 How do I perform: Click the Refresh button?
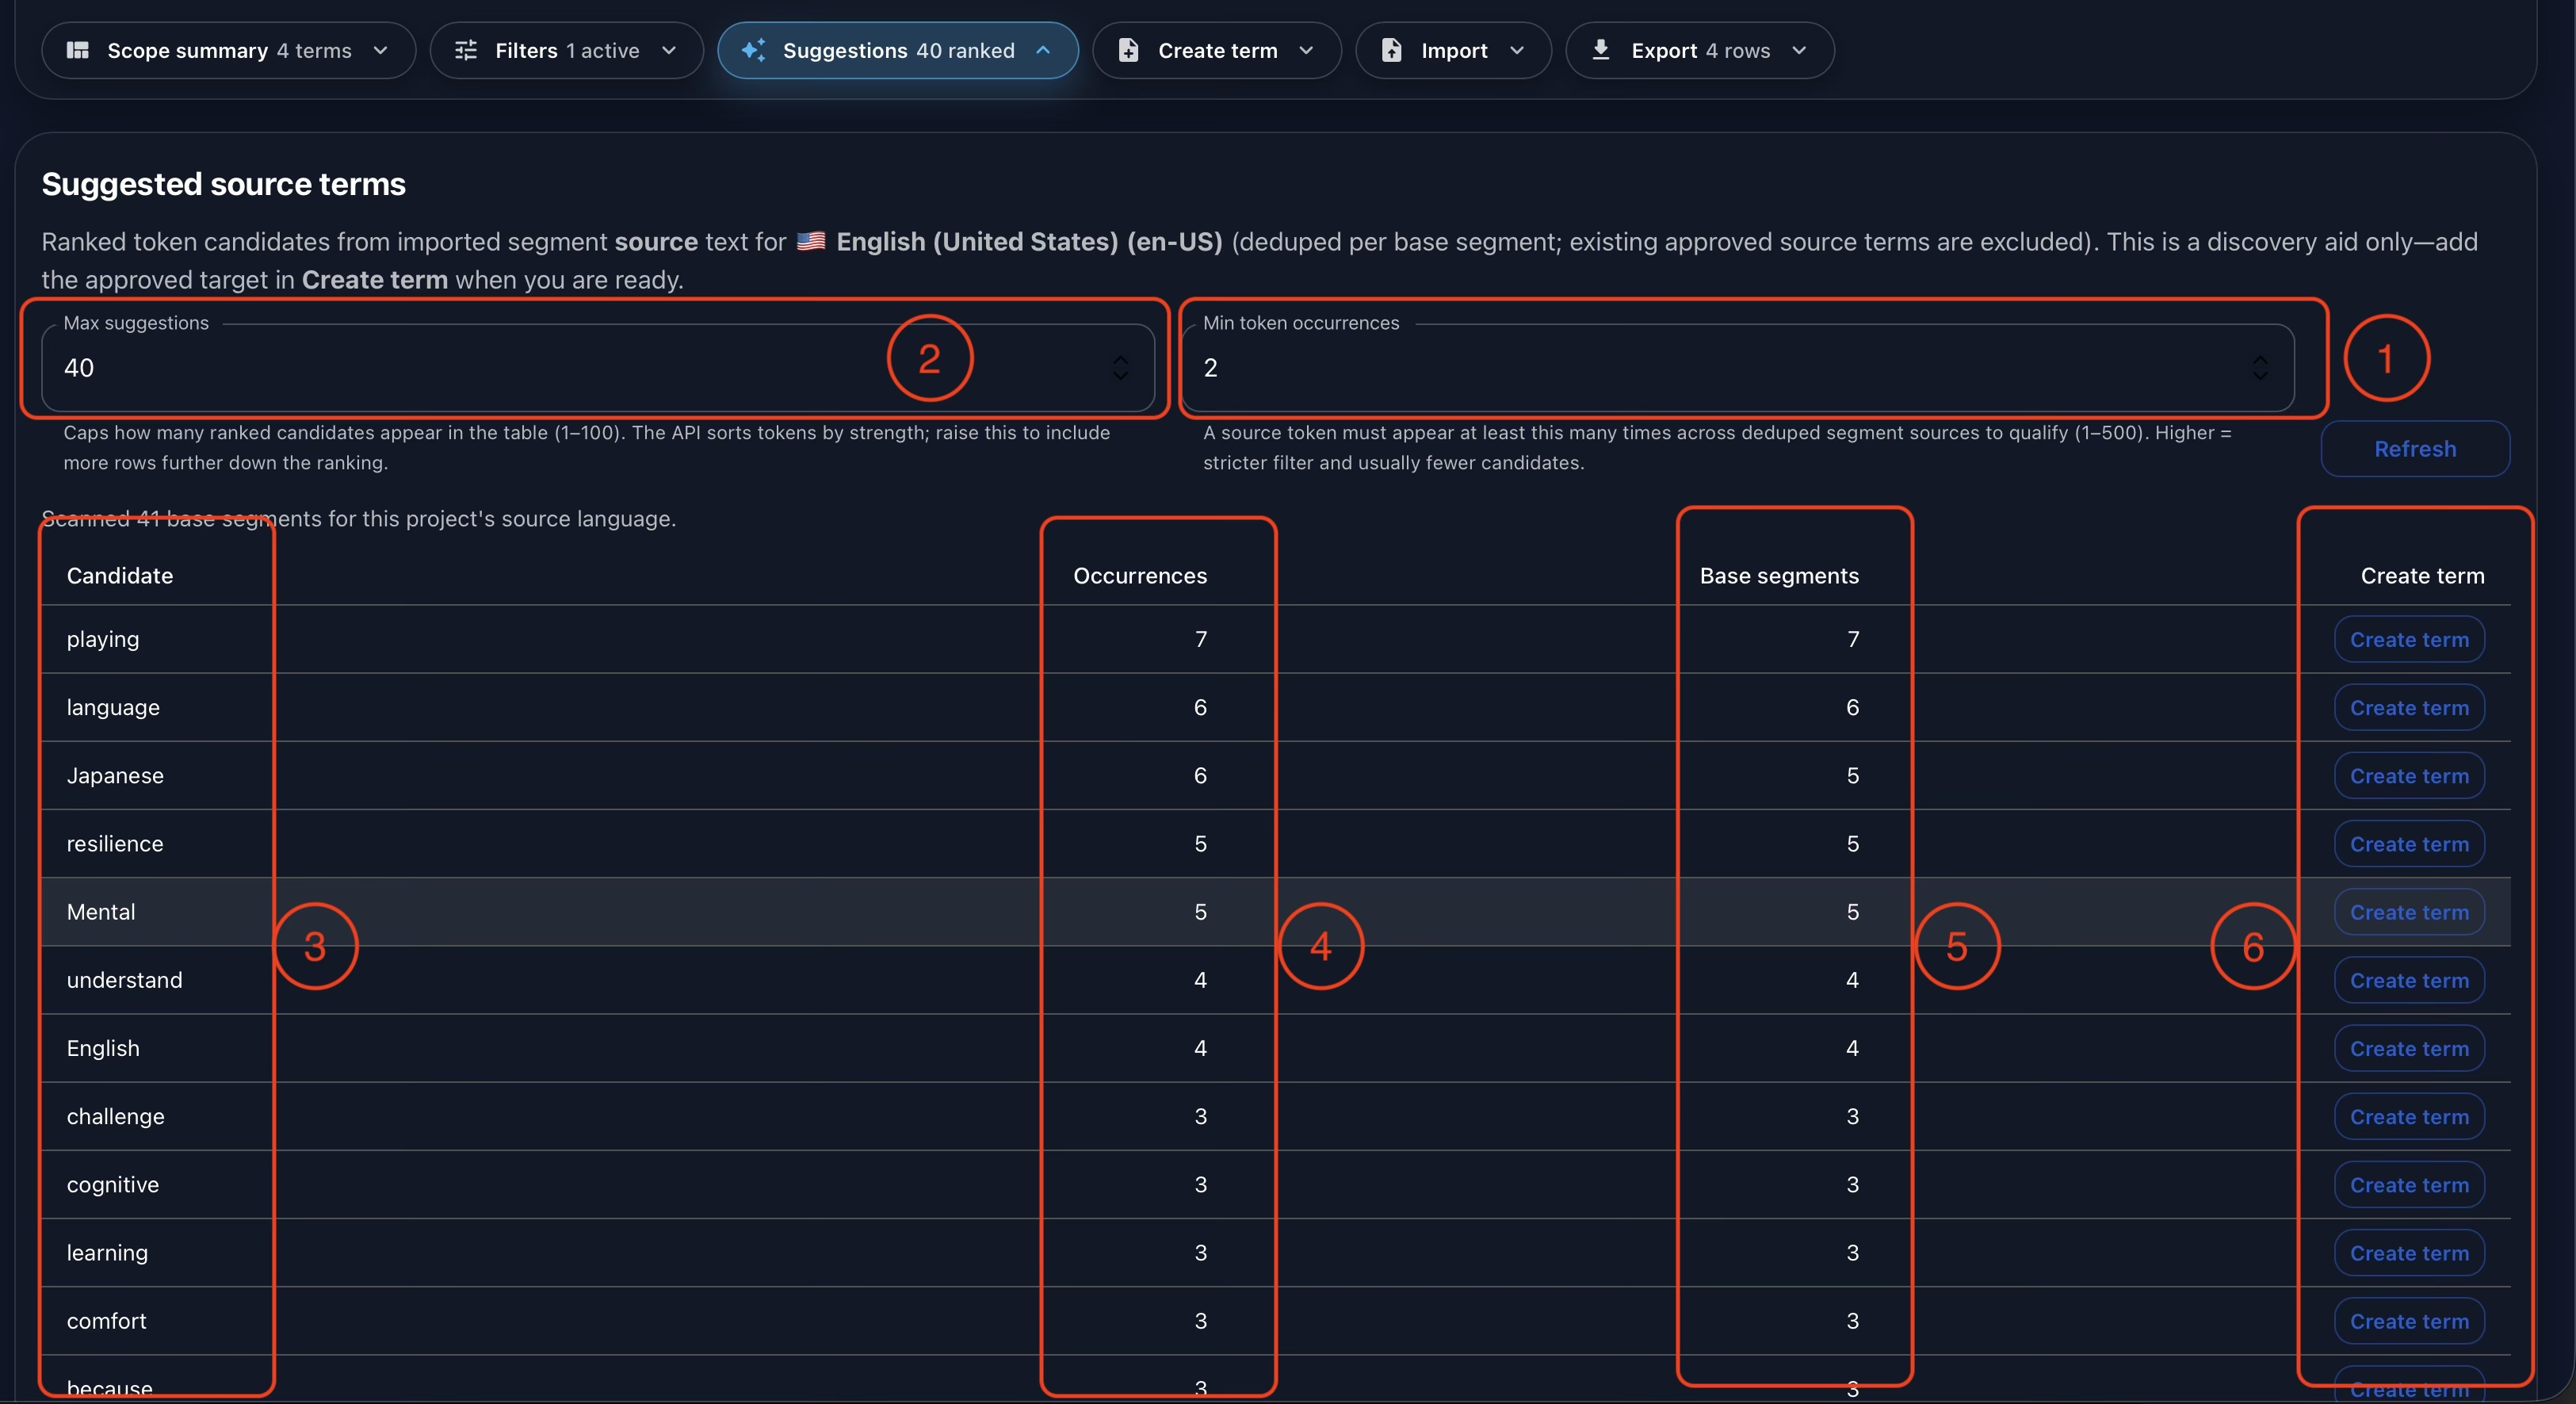tap(2415, 449)
